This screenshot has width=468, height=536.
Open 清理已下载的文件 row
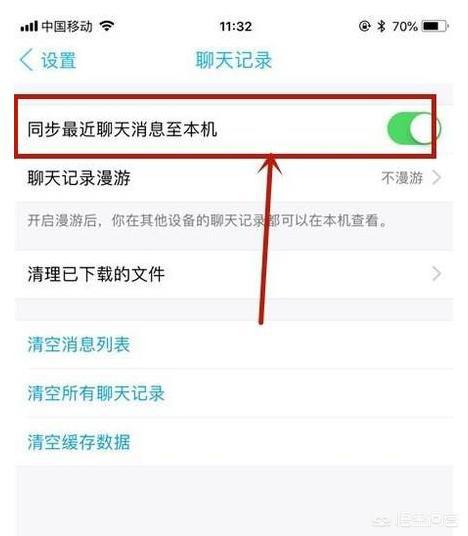(234, 274)
